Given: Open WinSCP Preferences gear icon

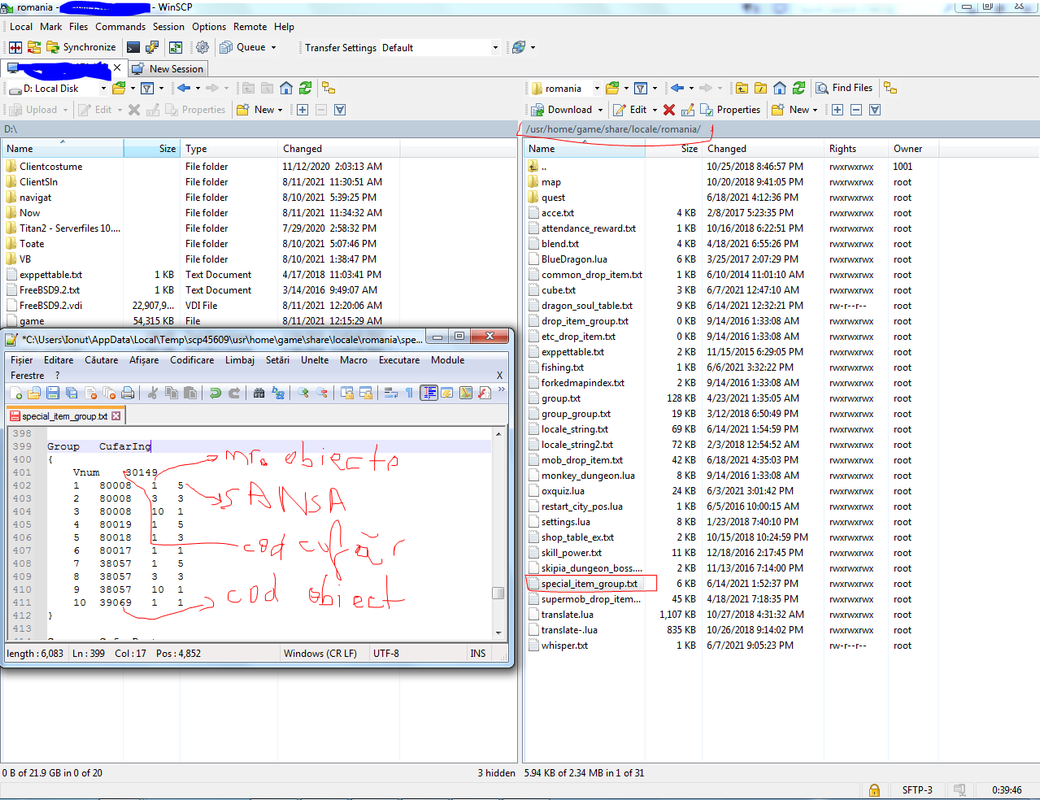Looking at the screenshot, I should tap(202, 47).
